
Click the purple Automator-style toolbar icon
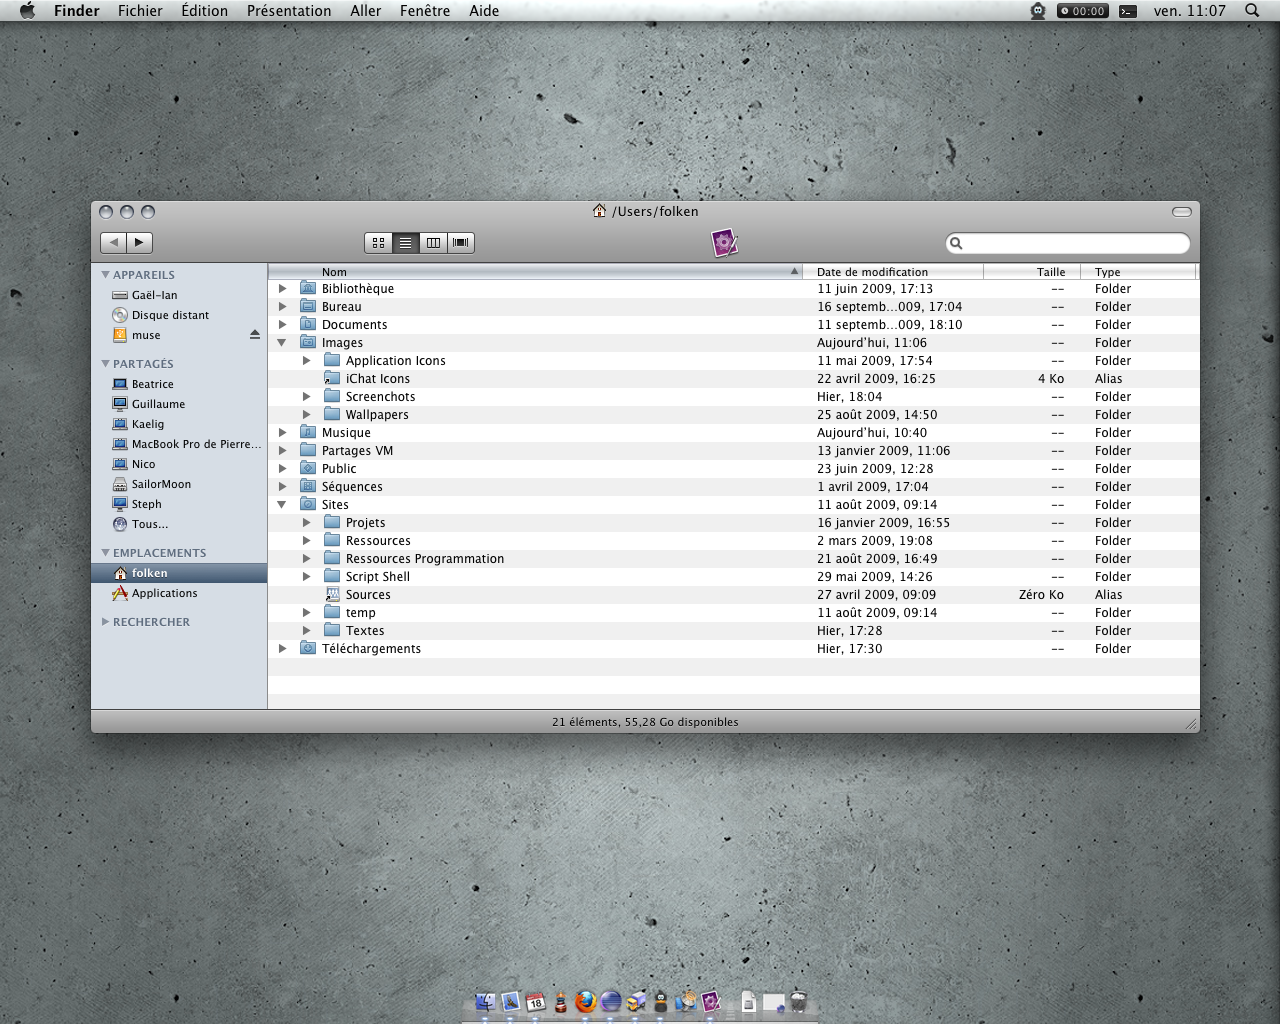[724, 242]
